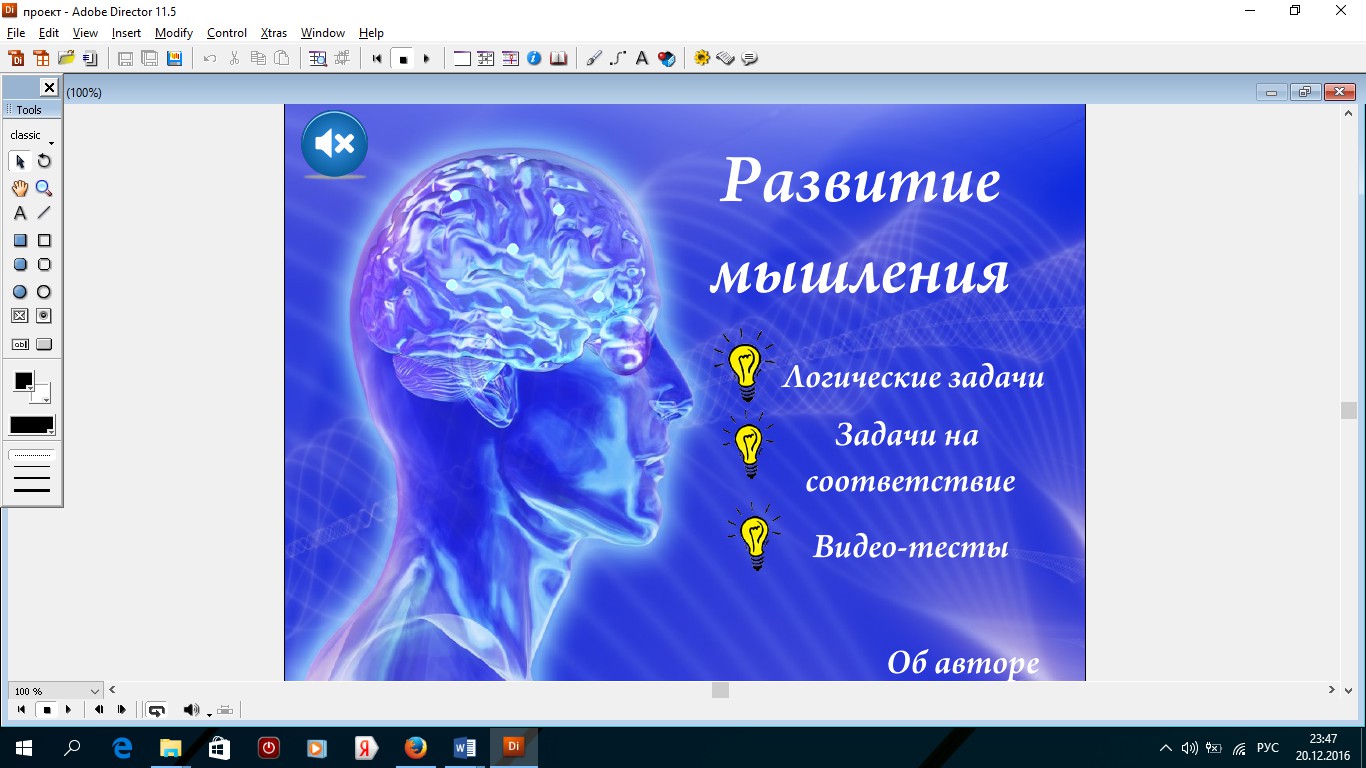Choose the outline Rectangle tool
The height and width of the screenshot is (768, 1366).
coord(44,240)
